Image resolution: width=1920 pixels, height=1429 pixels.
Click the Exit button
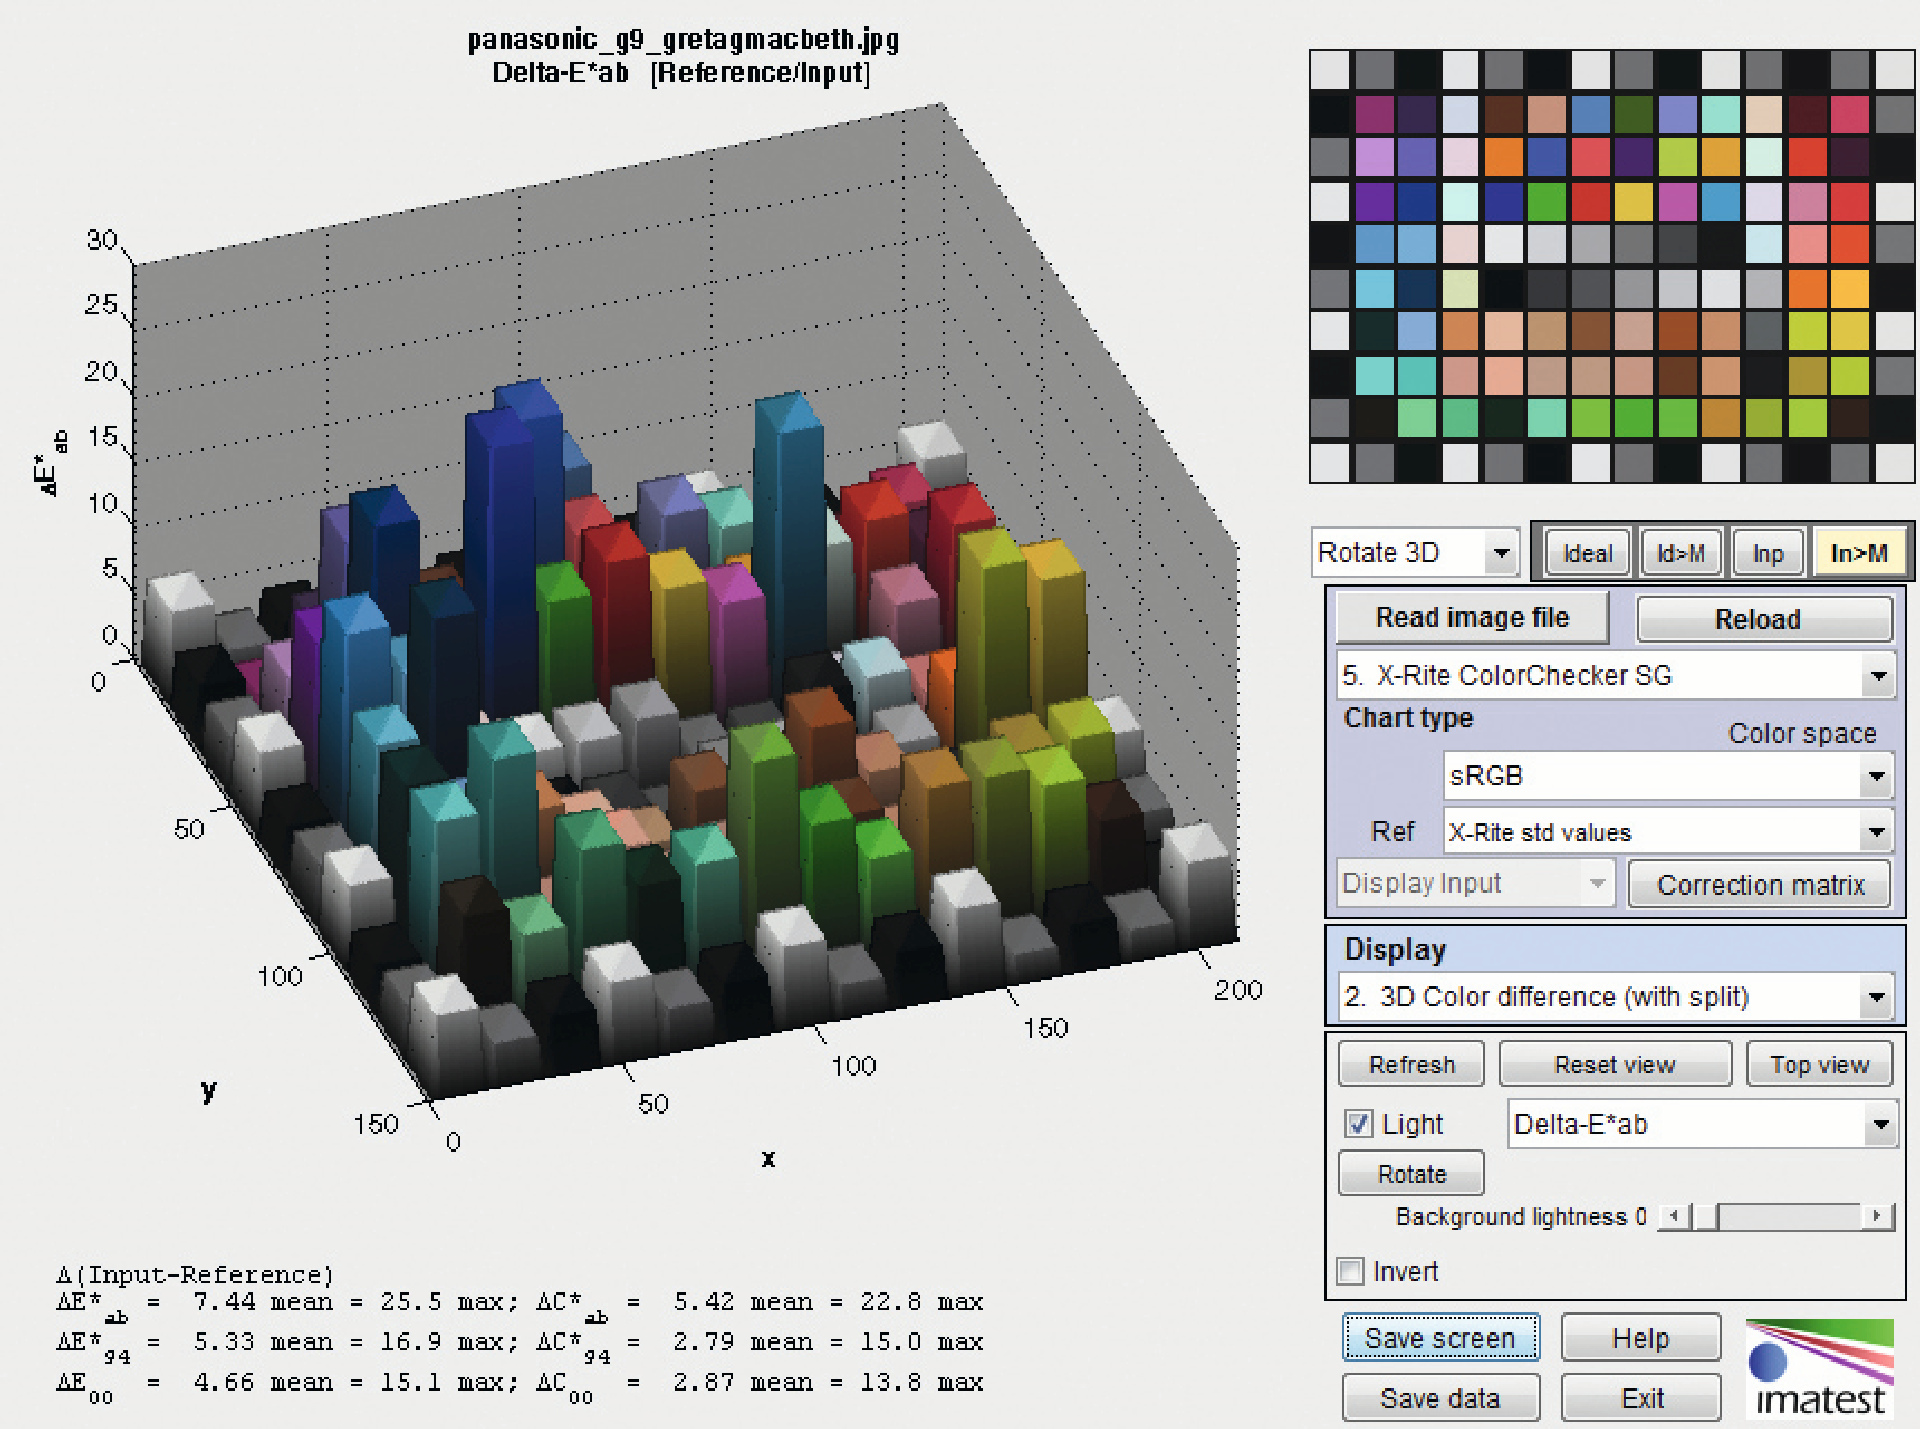pyautogui.click(x=1640, y=1398)
